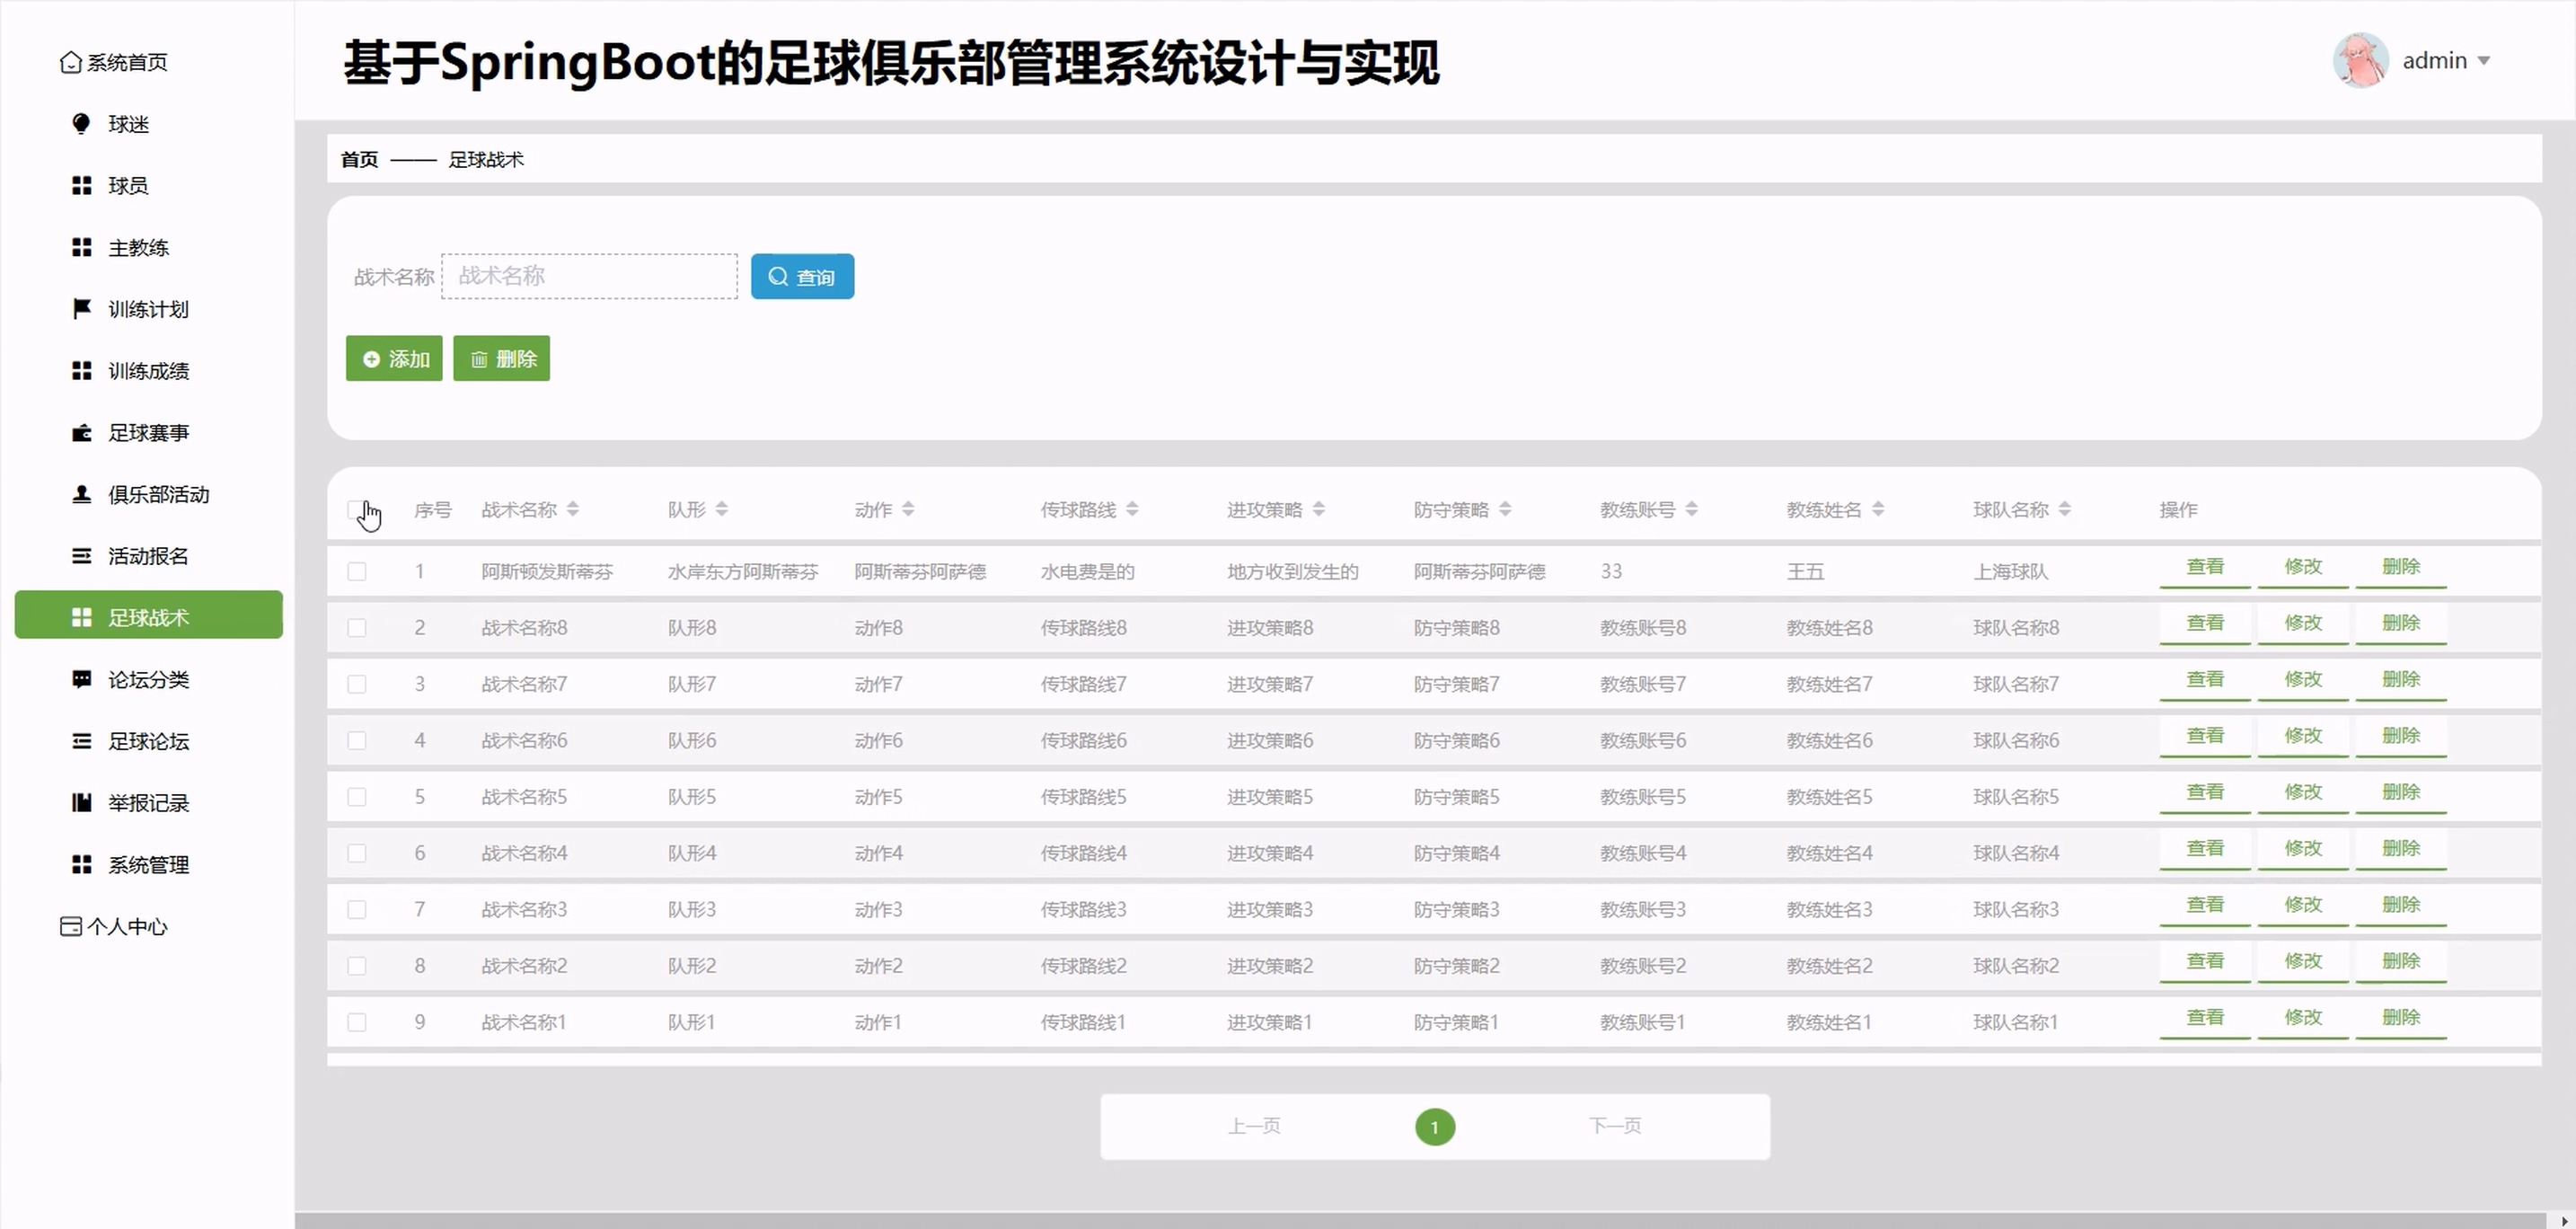Focus the 战术名称 search input field
Image resolution: width=2576 pixels, height=1229 pixels.
tap(589, 276)
